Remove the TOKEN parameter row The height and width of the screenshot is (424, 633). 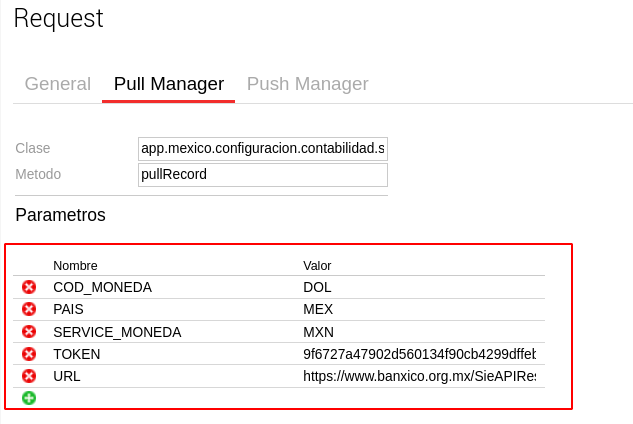(x=29, y=354)
